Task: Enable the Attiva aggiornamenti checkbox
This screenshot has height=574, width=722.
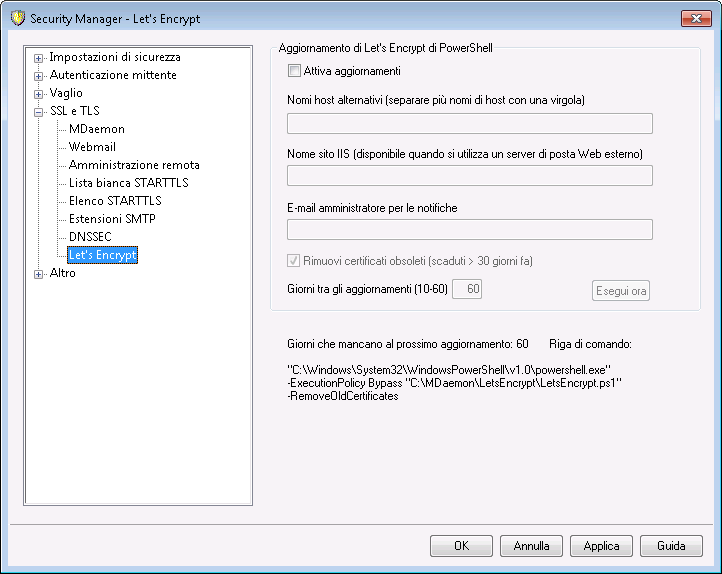Action: point(294,71)
